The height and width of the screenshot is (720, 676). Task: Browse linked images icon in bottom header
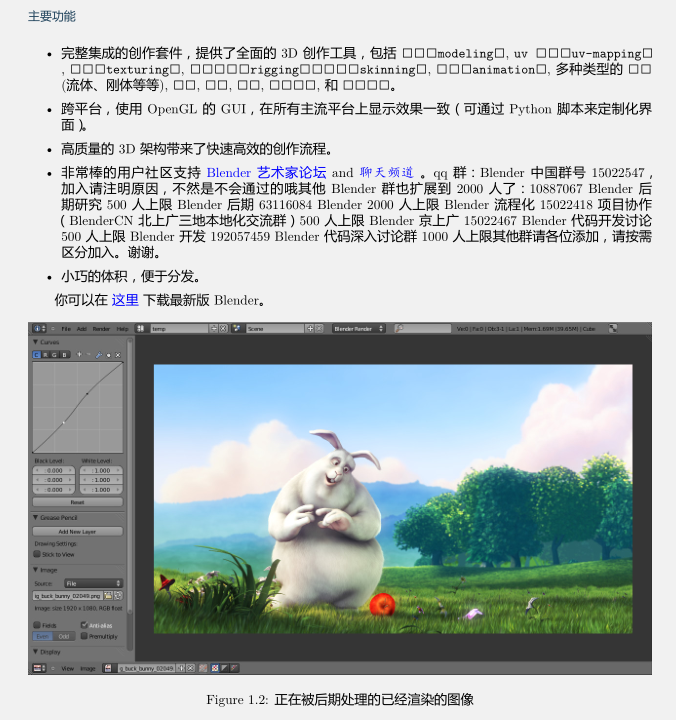108,668
